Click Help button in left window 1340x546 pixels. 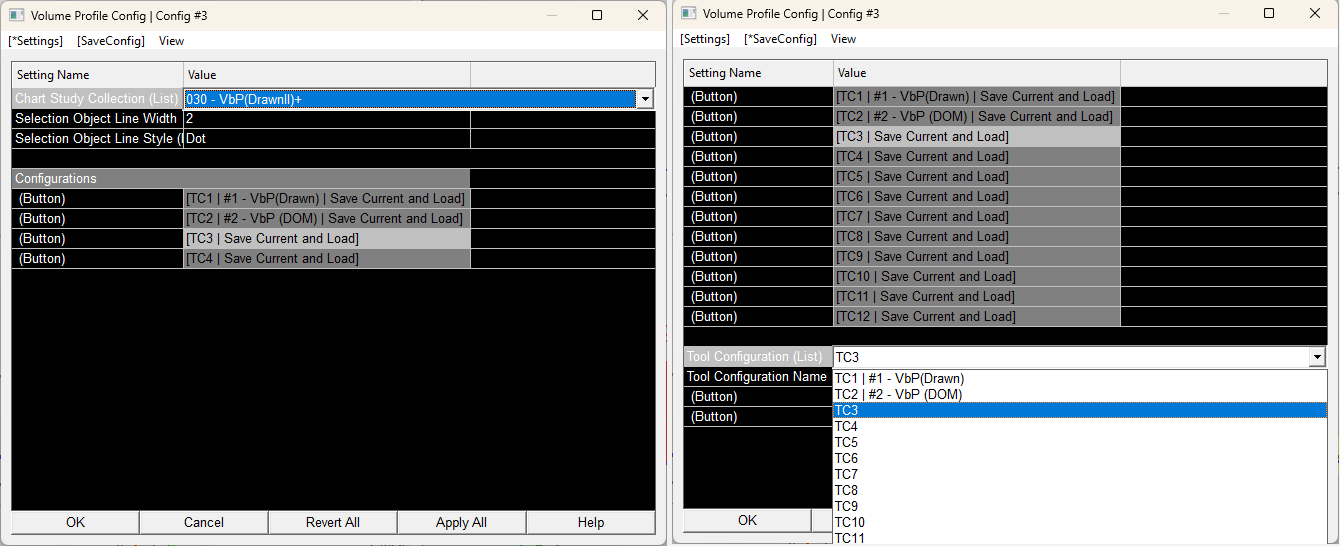[591, 522]
